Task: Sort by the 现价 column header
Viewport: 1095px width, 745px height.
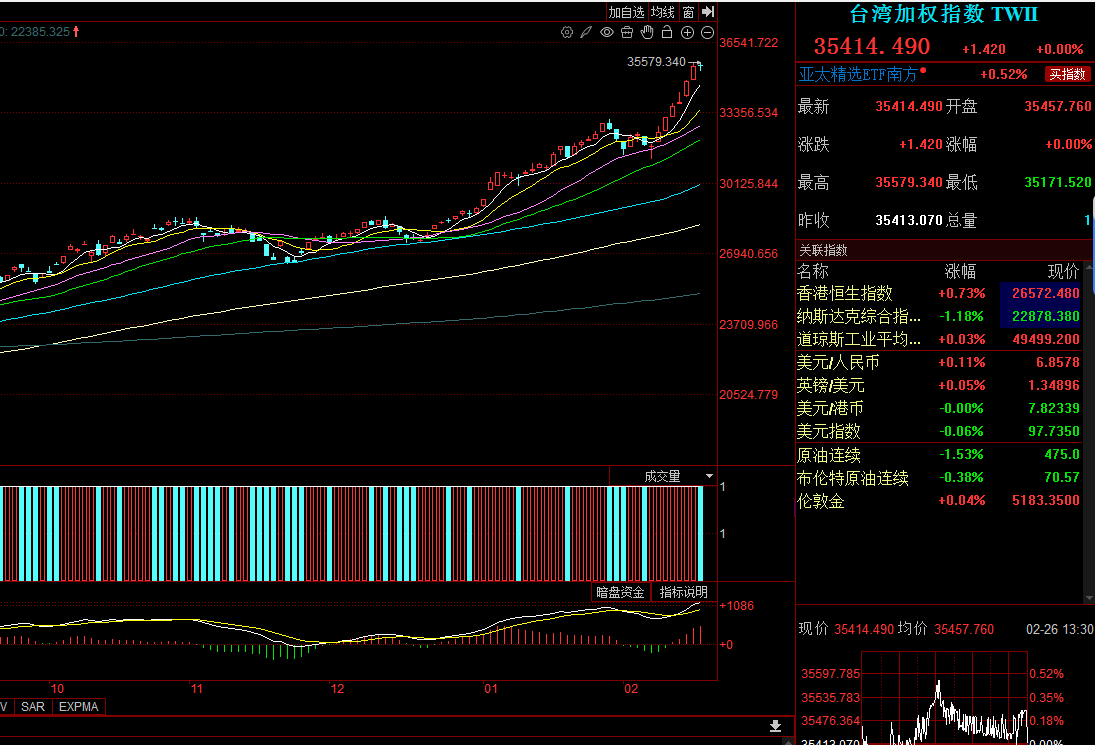Action: (1064, 272)
